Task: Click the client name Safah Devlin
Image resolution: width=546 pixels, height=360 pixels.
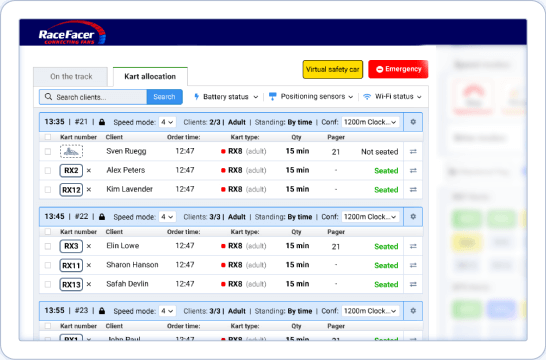Action: click(x=127, y=284)
